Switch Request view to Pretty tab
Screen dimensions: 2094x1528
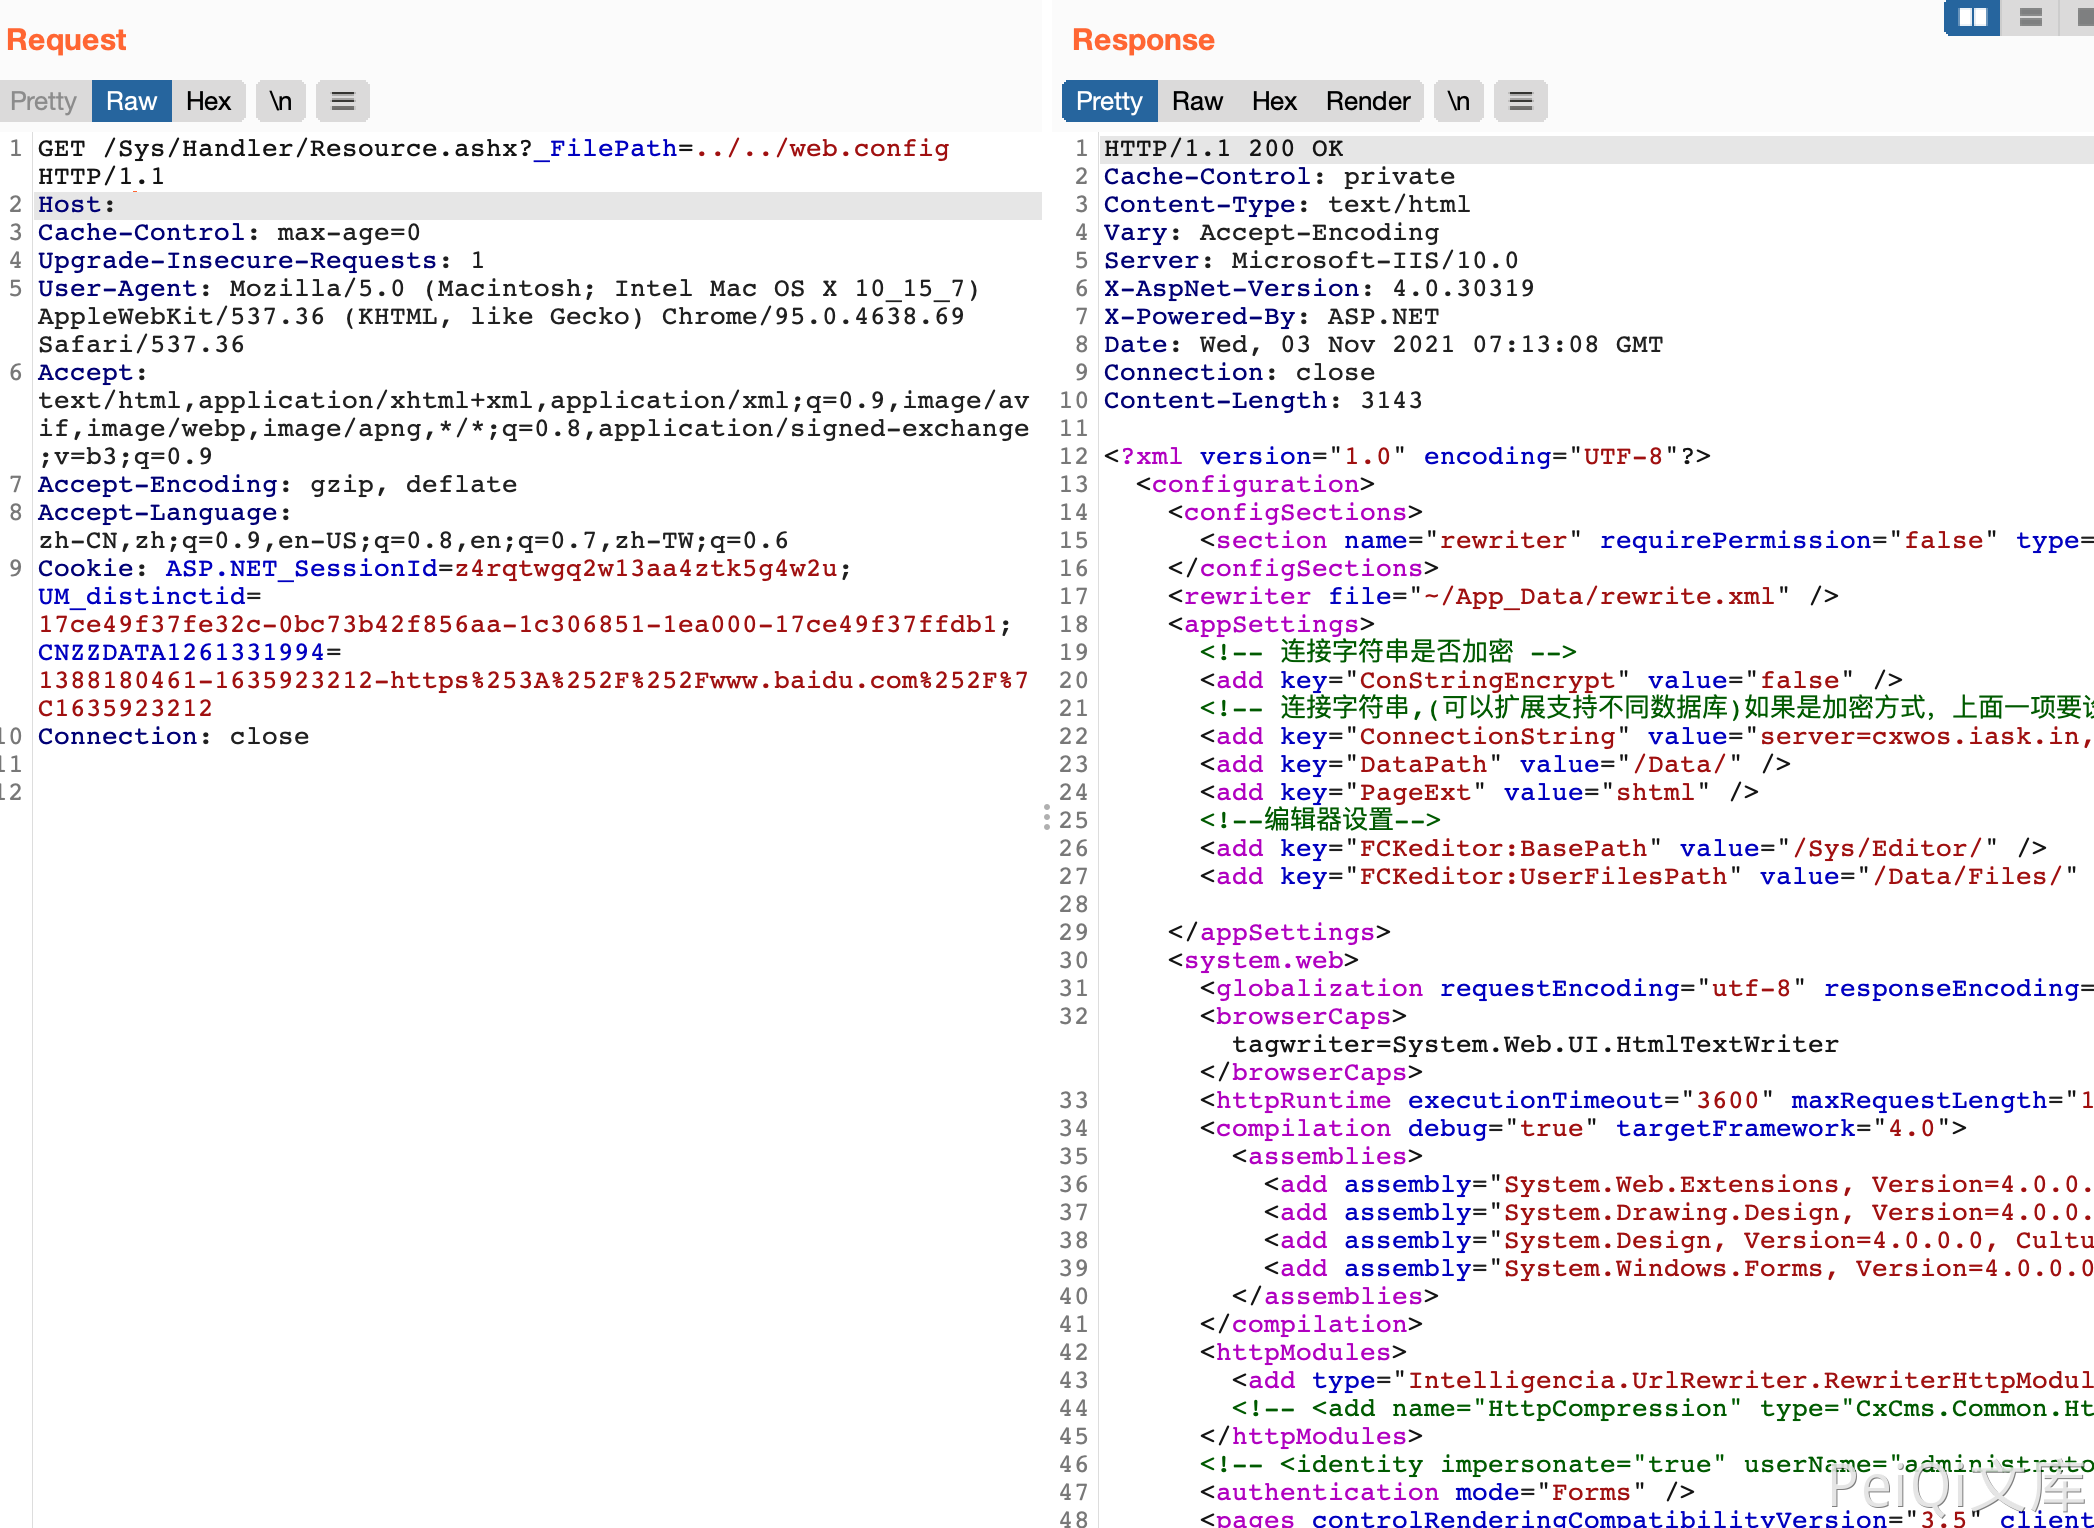44,101
